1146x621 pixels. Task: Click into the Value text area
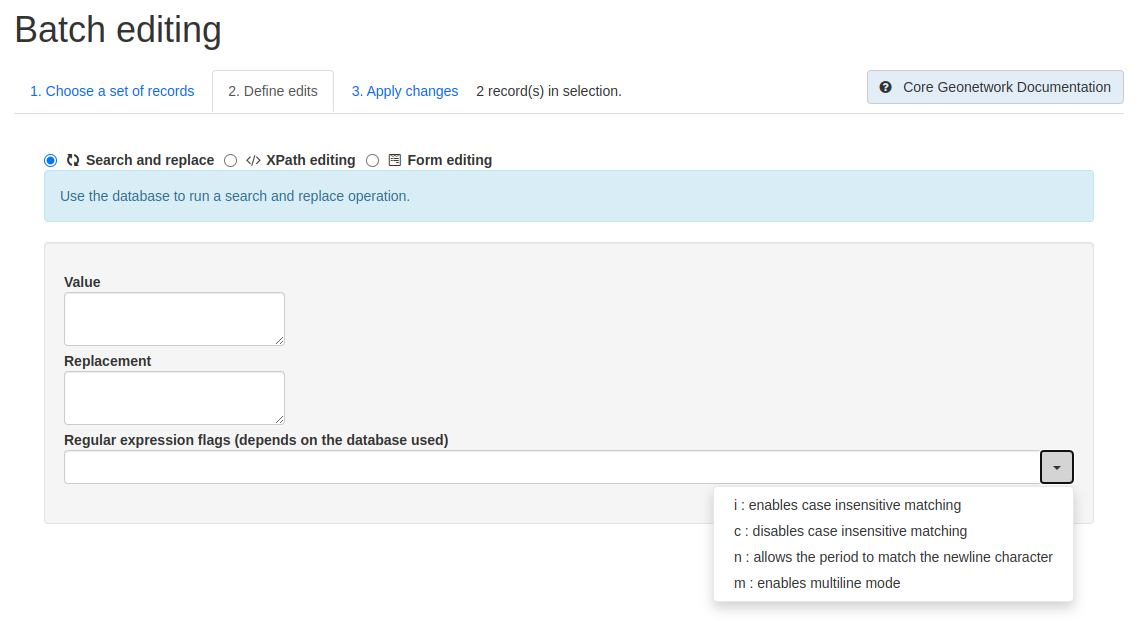(x=174, y=319)
